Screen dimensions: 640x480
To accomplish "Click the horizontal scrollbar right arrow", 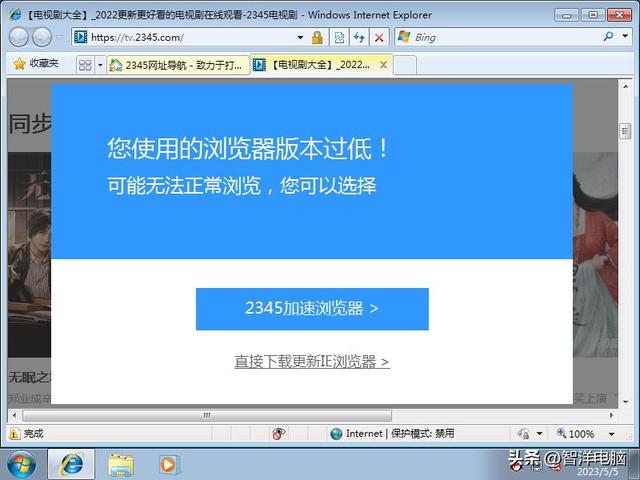I will pyautogui.click(x=611, y=416).
